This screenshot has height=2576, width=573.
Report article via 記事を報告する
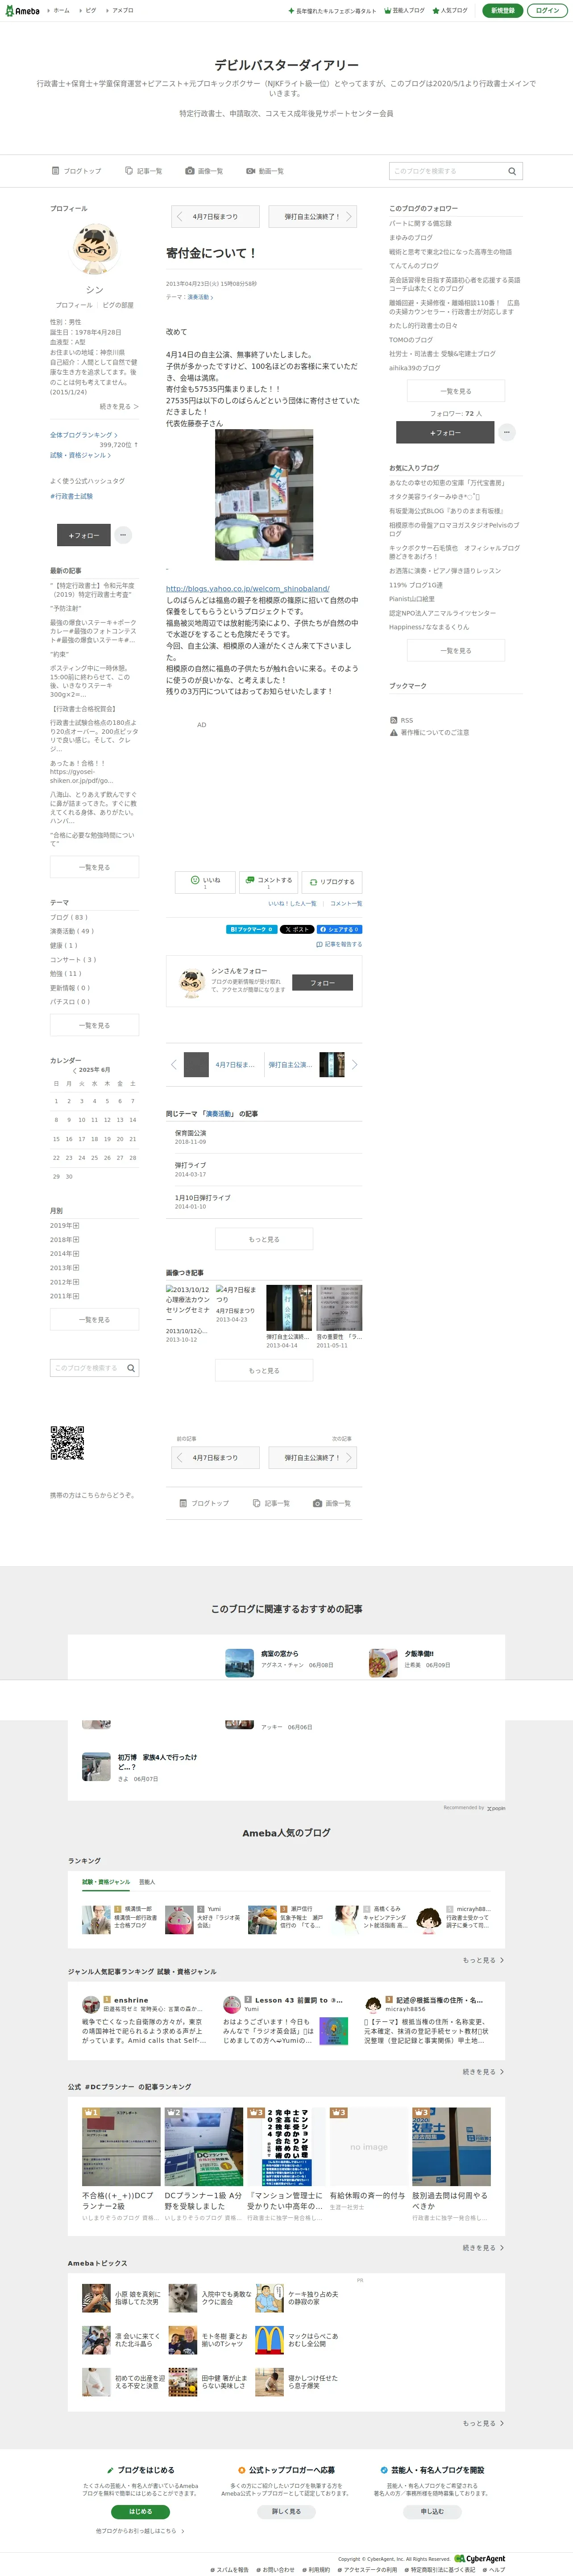339,944
